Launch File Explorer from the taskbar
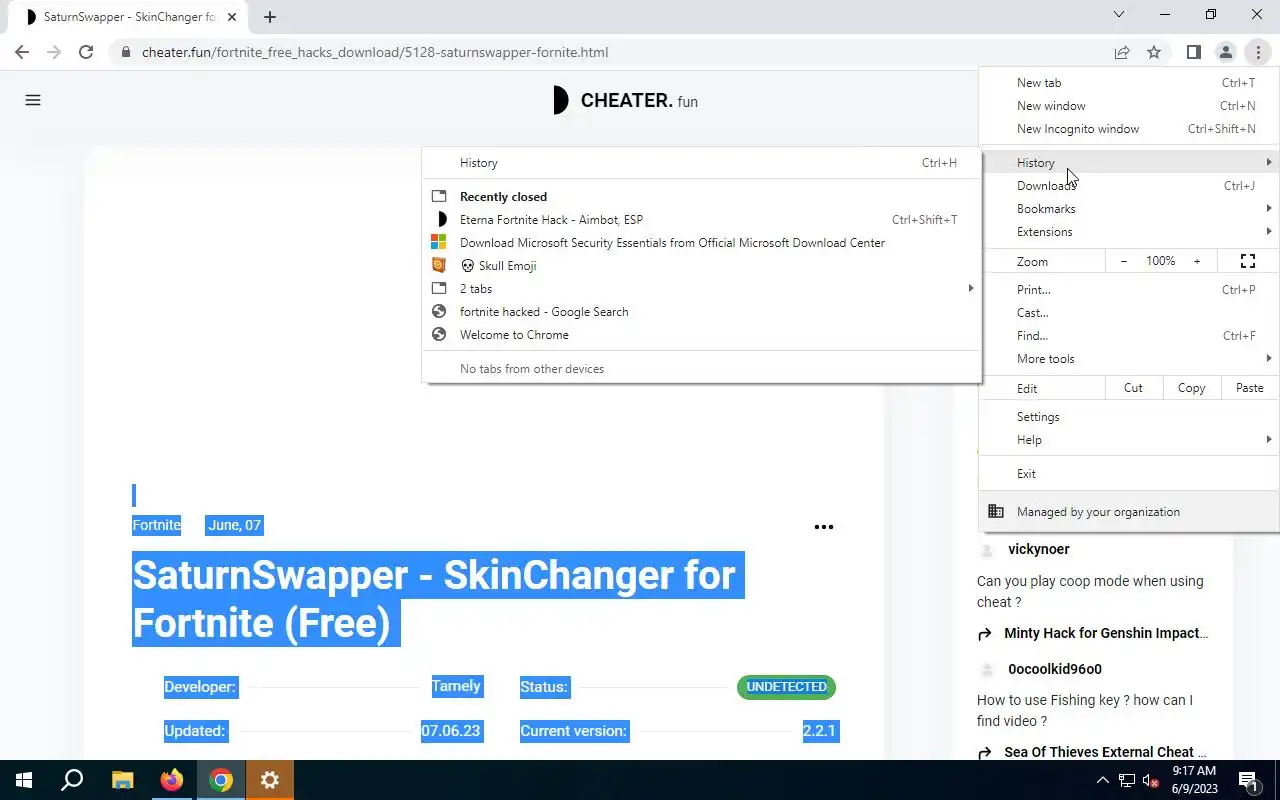The width and height of the screenshot is (1280, 800). click(x=122, y=780)
